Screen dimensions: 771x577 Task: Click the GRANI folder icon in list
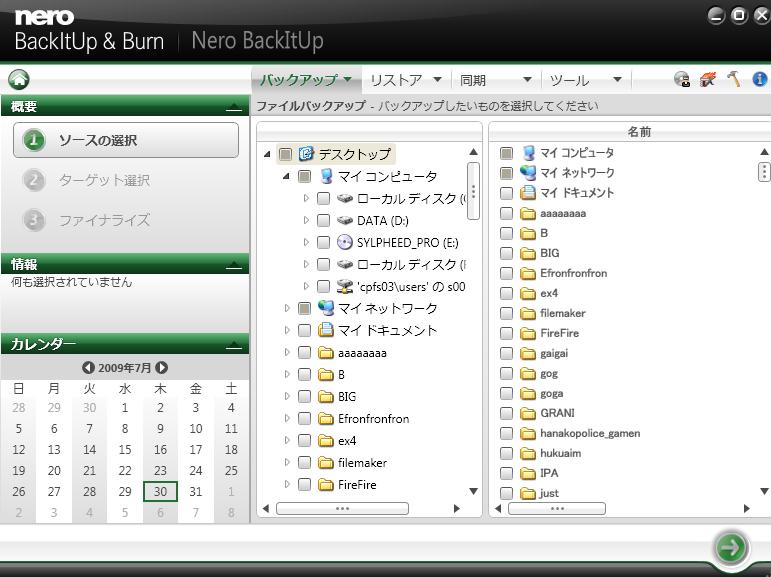click(528, 413)
